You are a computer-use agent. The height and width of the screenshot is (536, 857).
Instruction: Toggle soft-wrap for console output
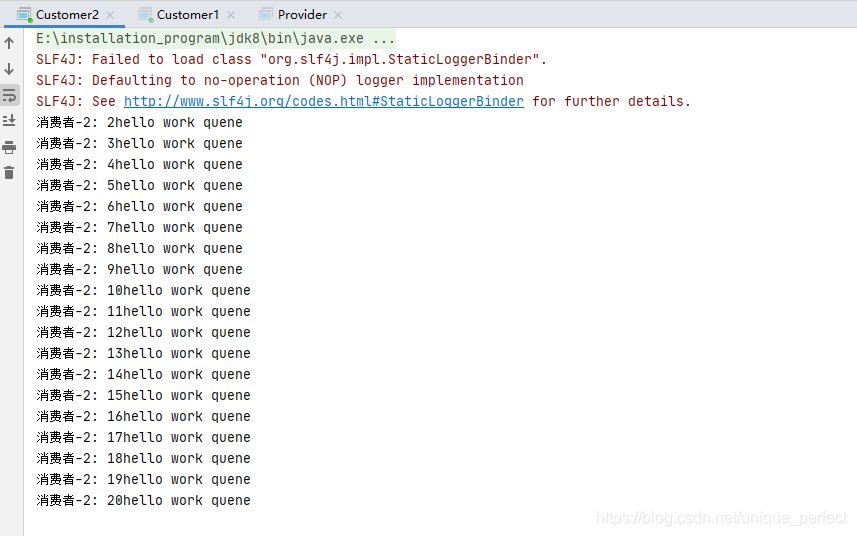coord(9,95)
